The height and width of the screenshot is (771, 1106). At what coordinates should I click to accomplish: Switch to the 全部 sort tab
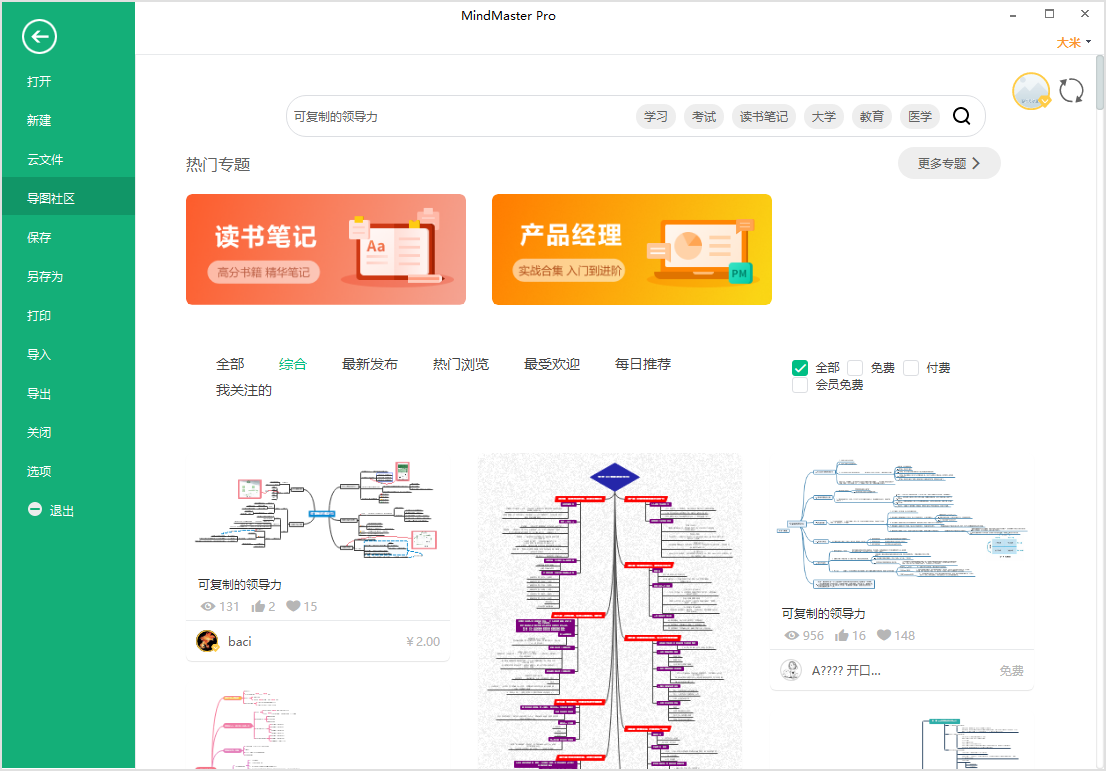(230, 364)
